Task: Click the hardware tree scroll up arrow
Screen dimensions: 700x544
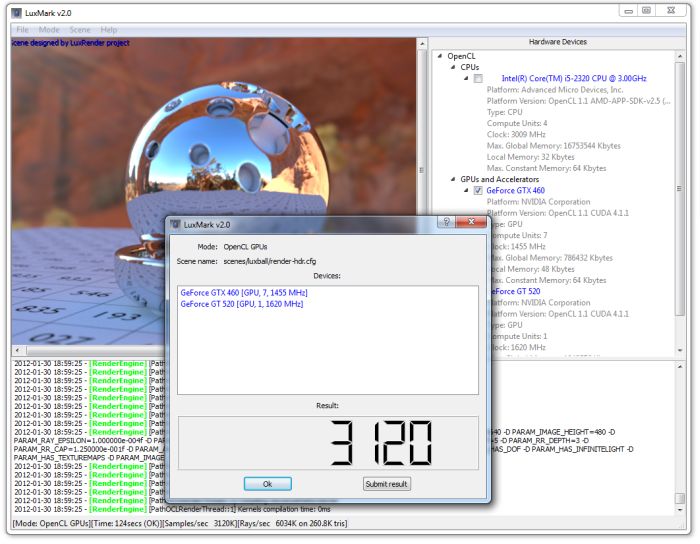Action: point(680,56)
